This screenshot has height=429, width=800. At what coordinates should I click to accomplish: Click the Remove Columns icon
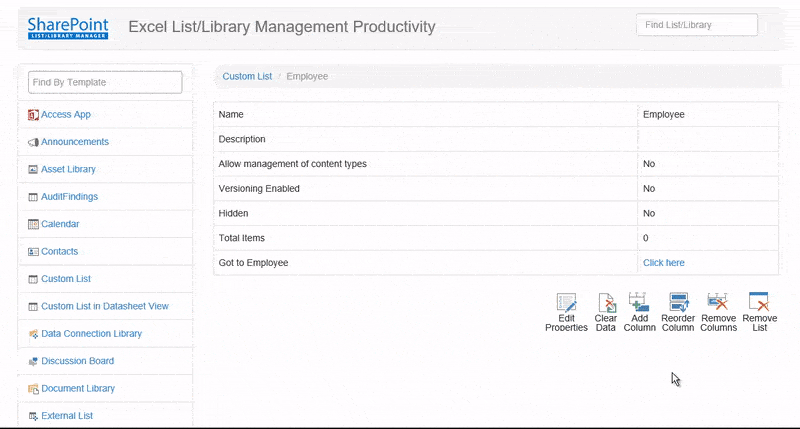pos(718,302)
